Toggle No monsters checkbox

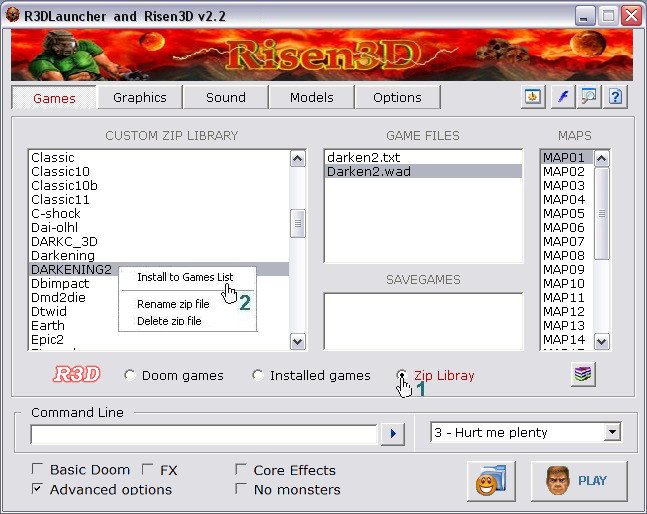click(x=241, y=489)
